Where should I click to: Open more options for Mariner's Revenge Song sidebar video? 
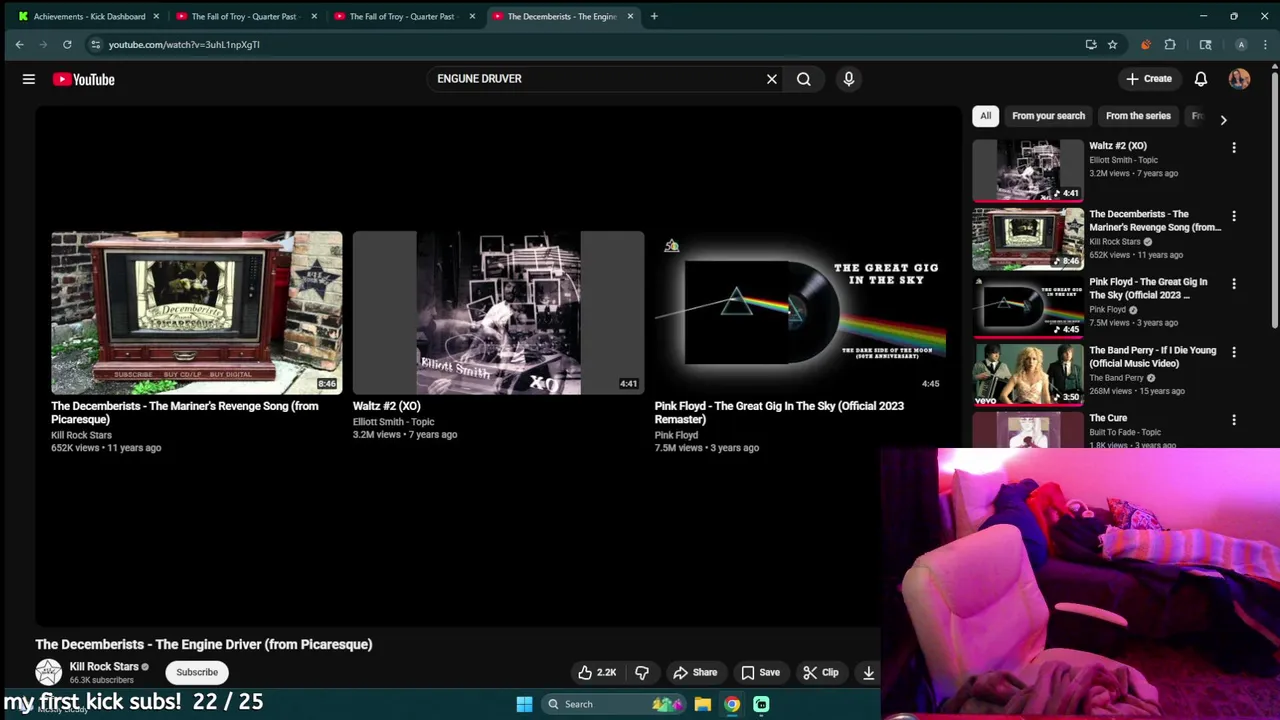tap(1234, 216)
